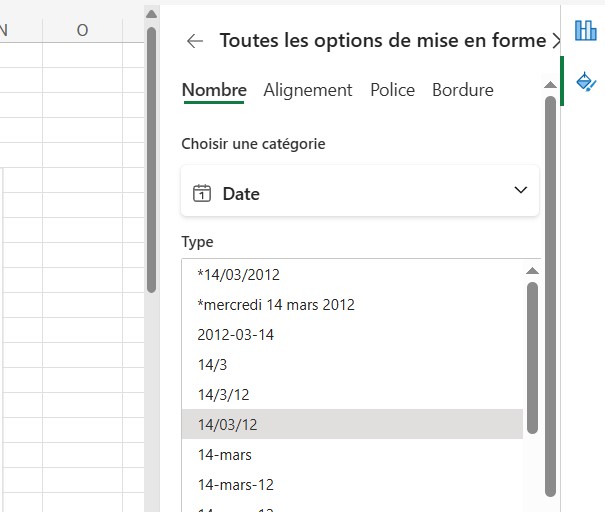The height and width of the screenshot is (512, 605).
Task: Choose the 2012-03-14 date format
Action: point(352,335)
